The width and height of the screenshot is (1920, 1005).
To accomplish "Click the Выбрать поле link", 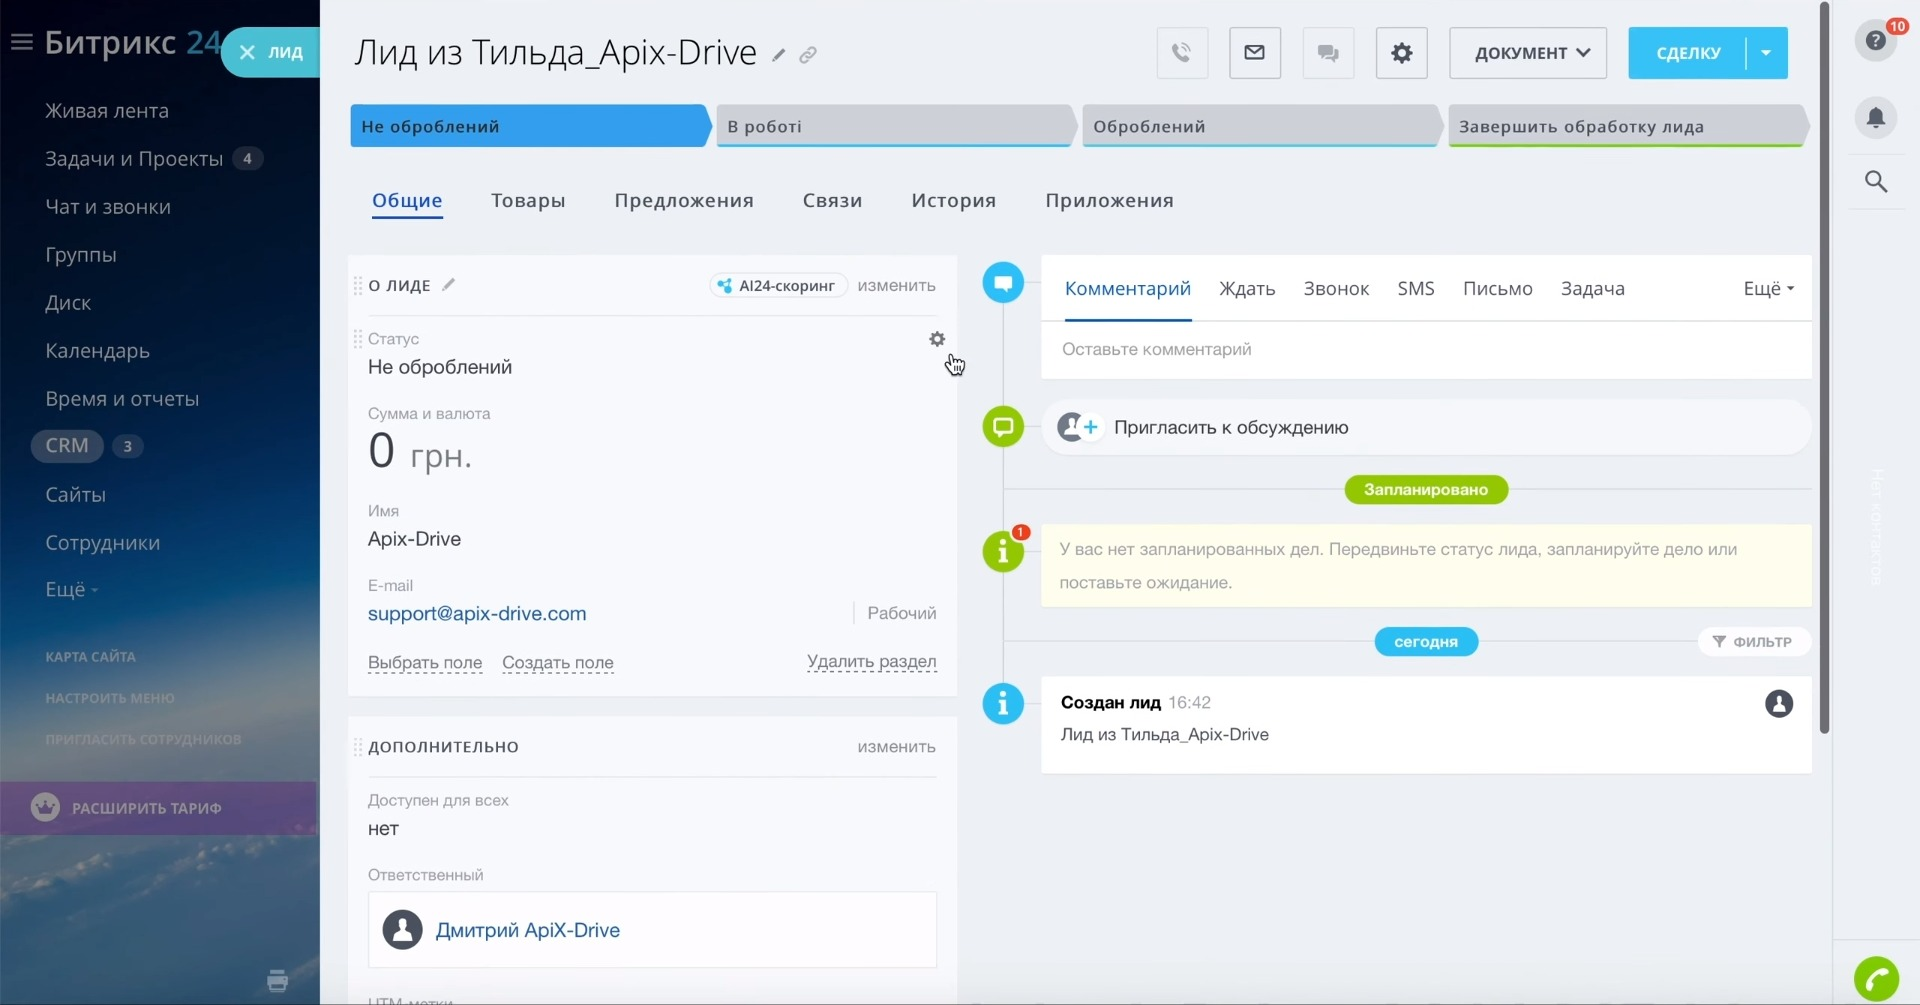I will pyautogui.click(x=425, y=662).
